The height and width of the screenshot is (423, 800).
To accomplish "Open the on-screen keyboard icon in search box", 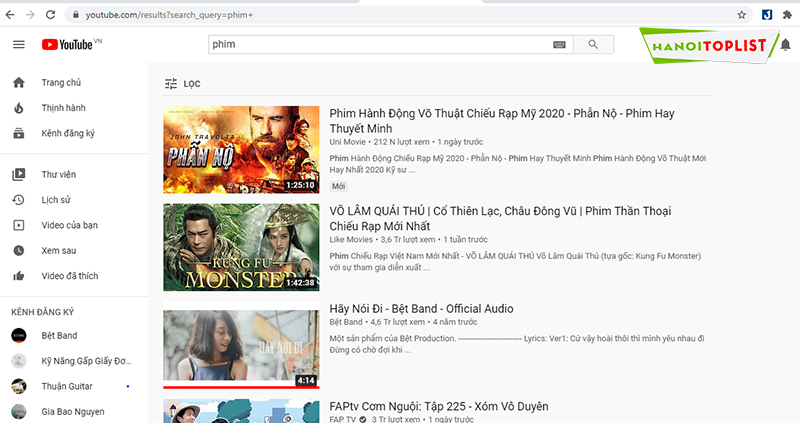I will coord(559,44).
